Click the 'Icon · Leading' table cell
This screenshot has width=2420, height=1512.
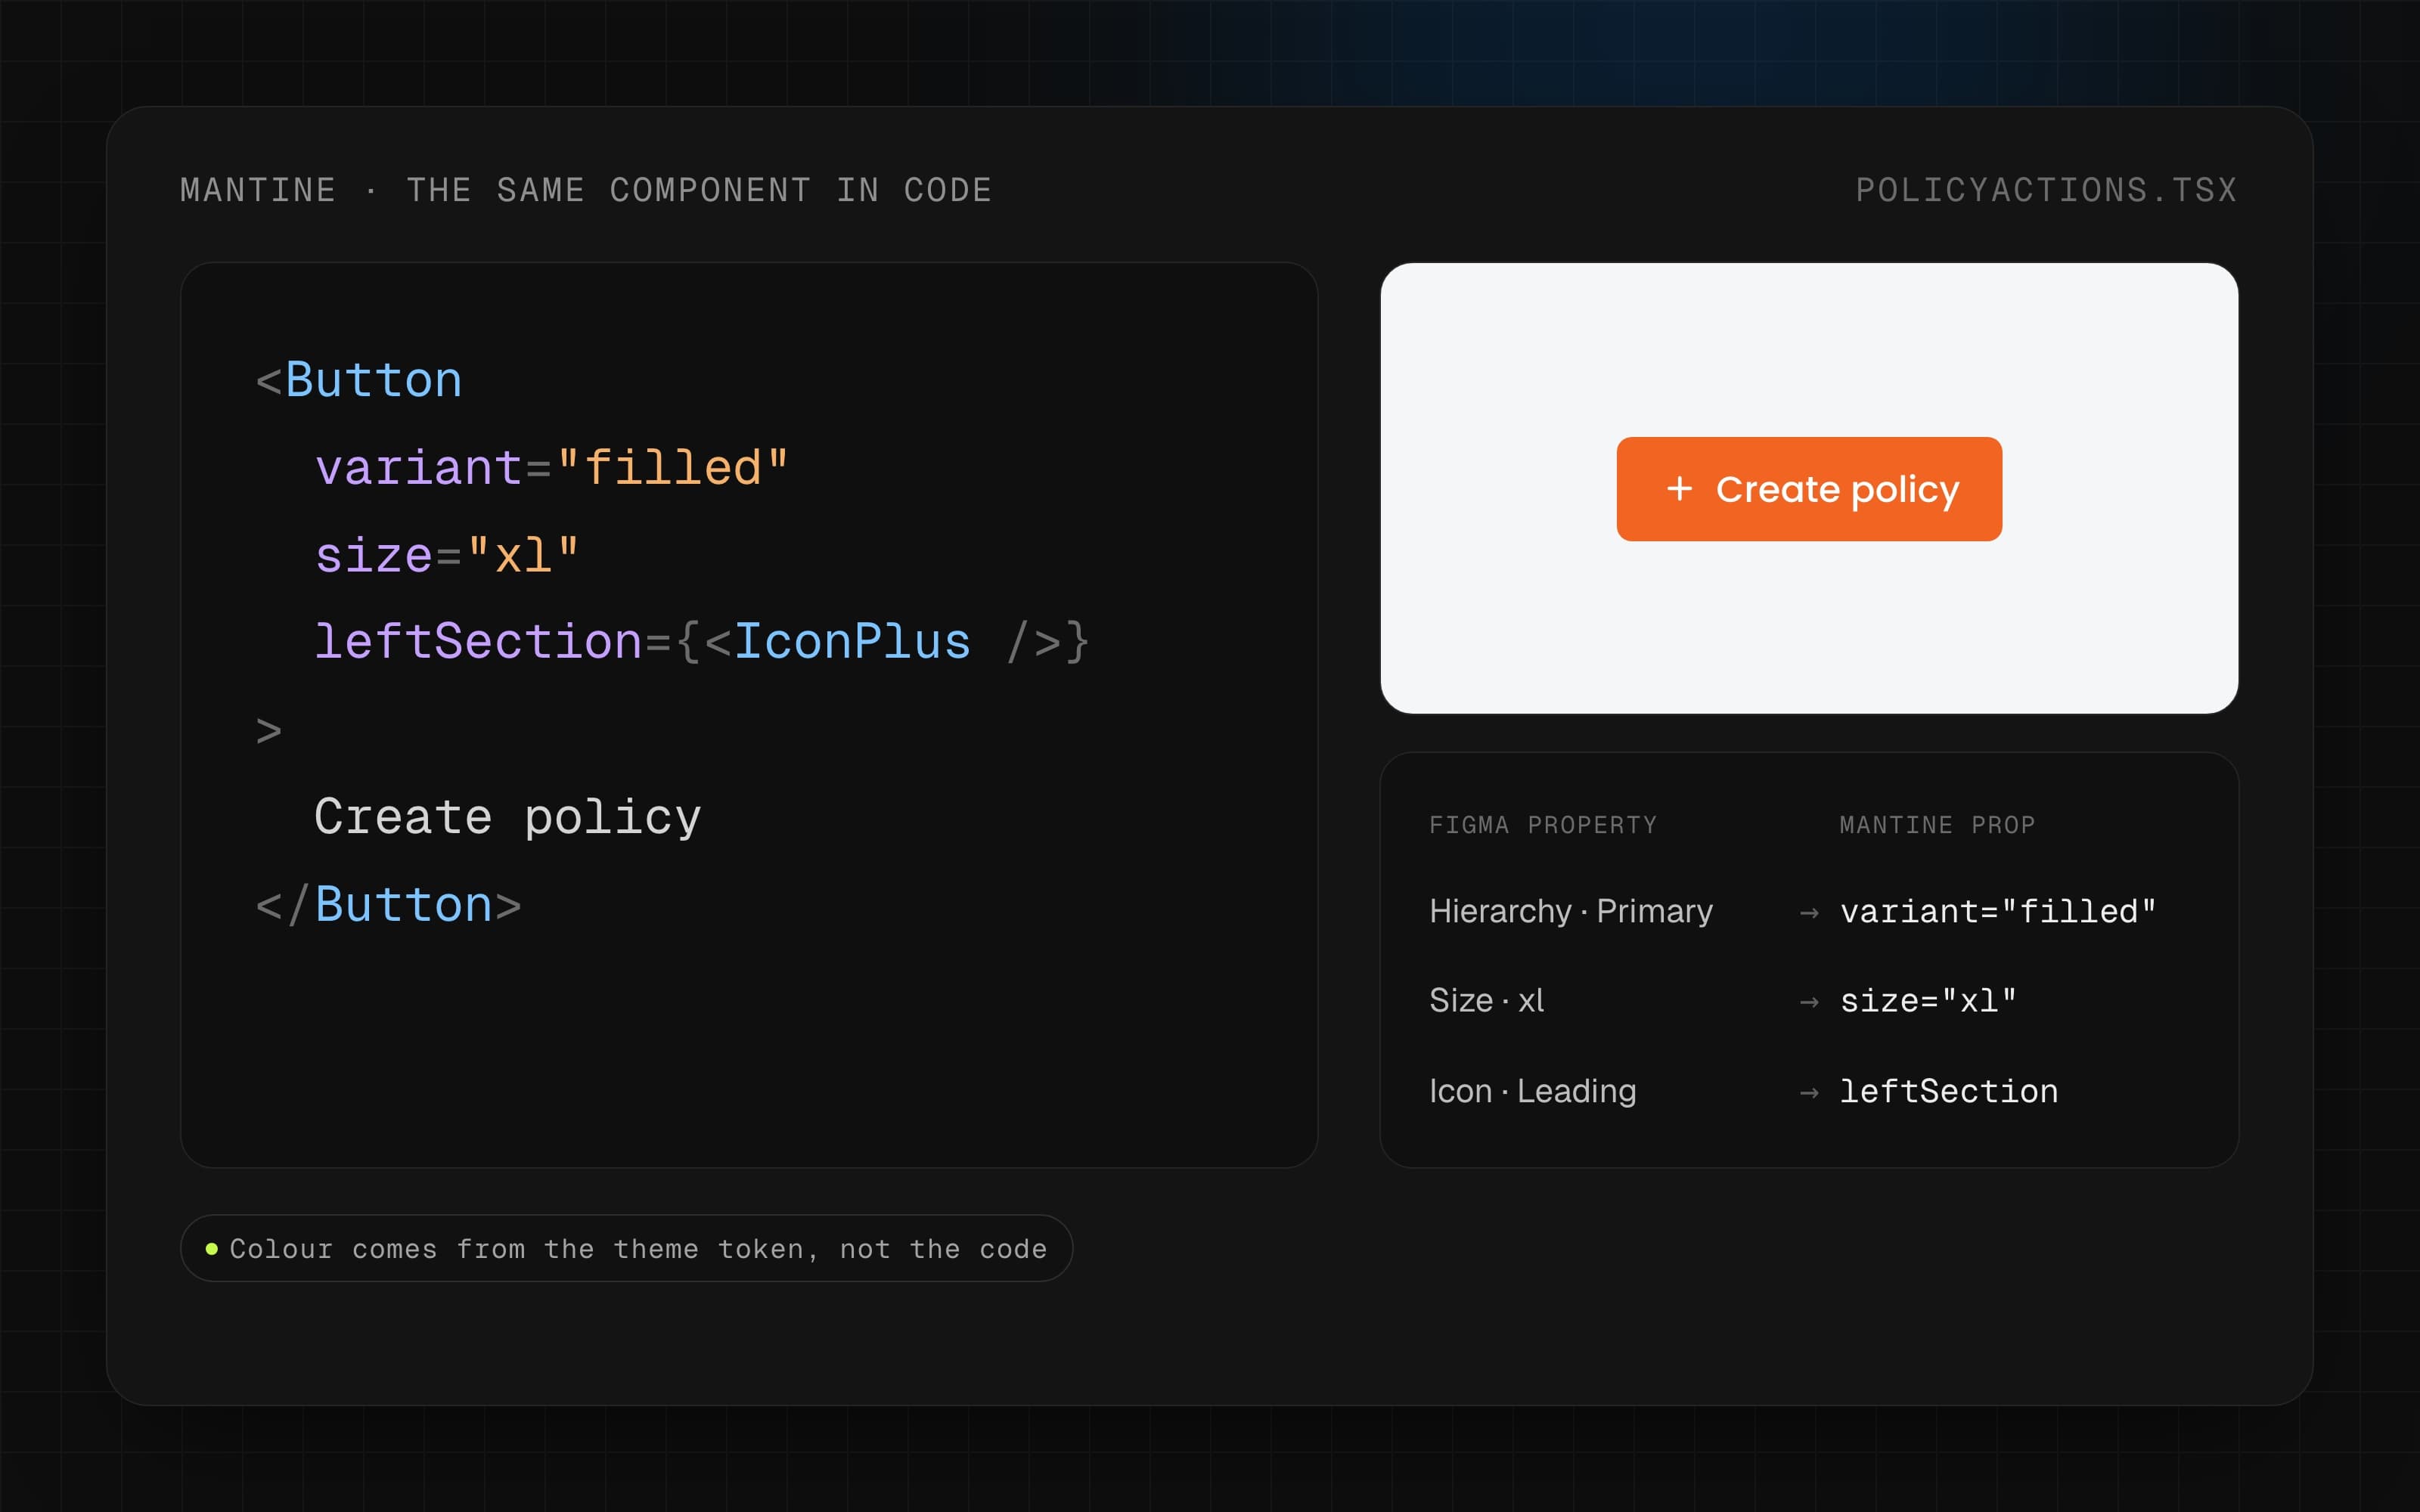point(1533,1091)
